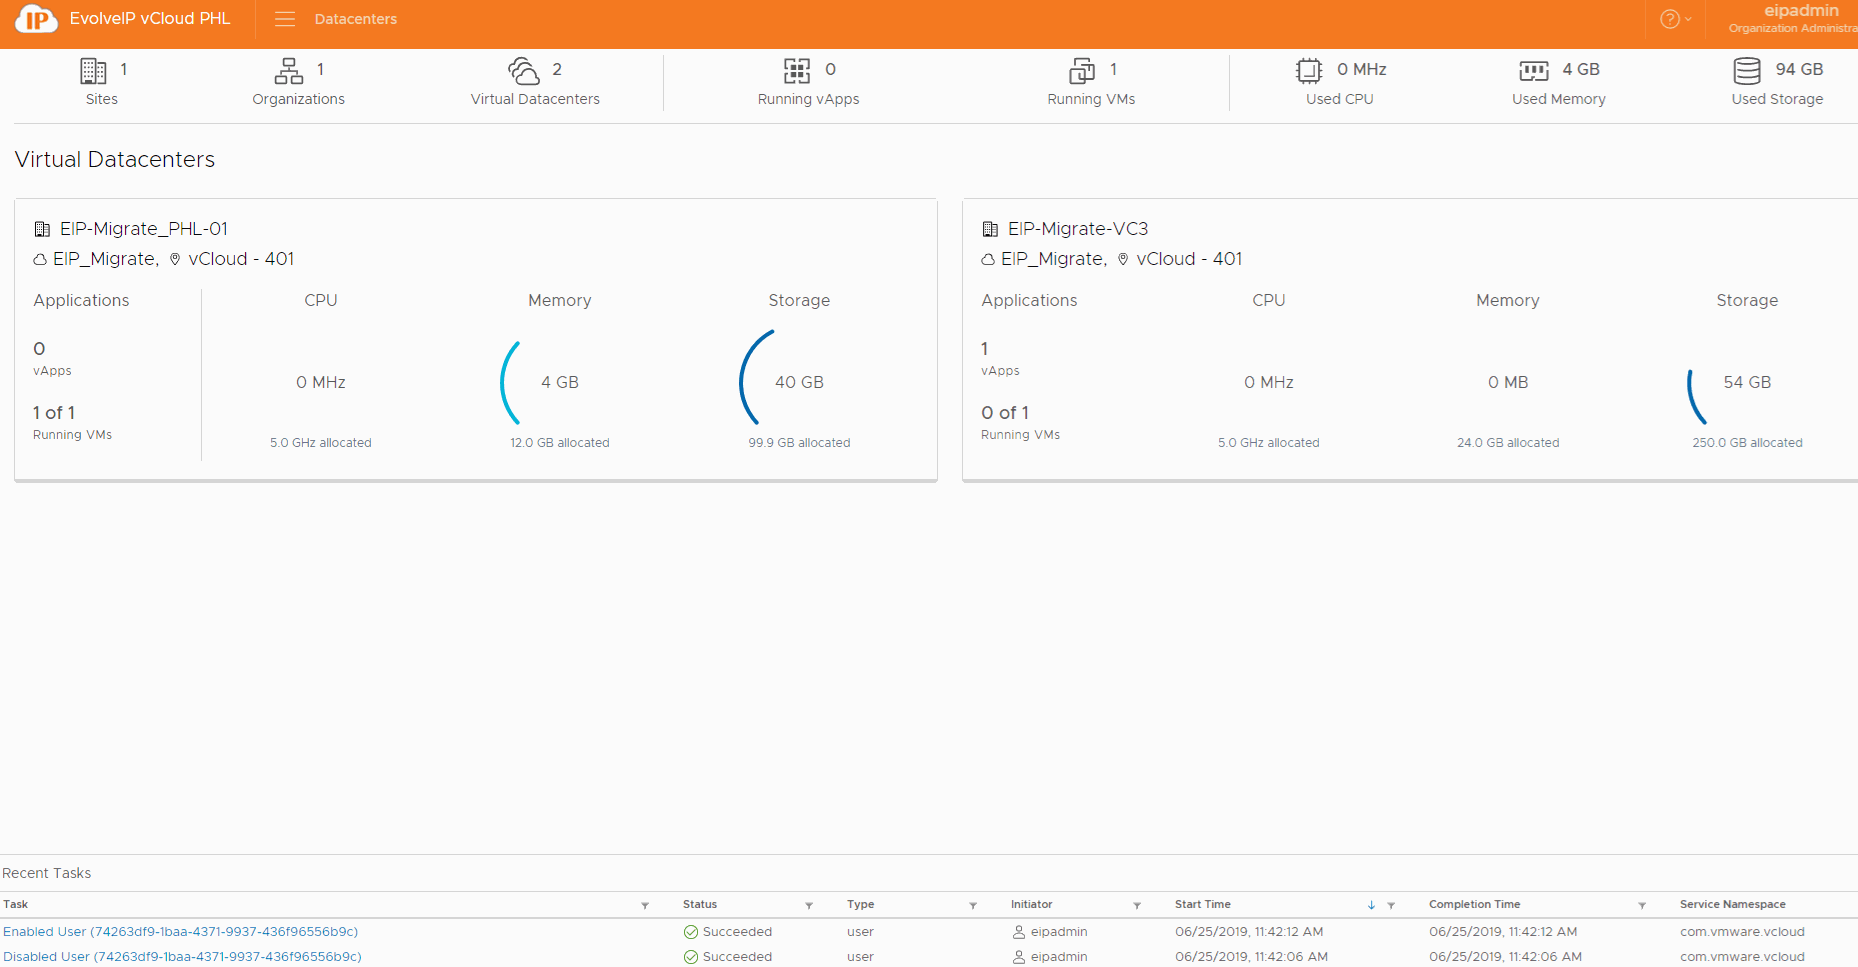Click the Used Memory icon
The width and height of the screenshot is (1858, 967).
1533,71
